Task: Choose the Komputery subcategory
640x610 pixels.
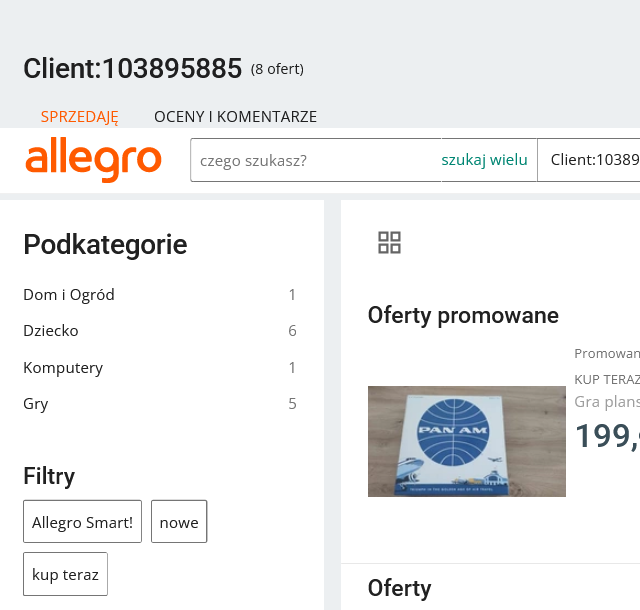Action: 63,368
